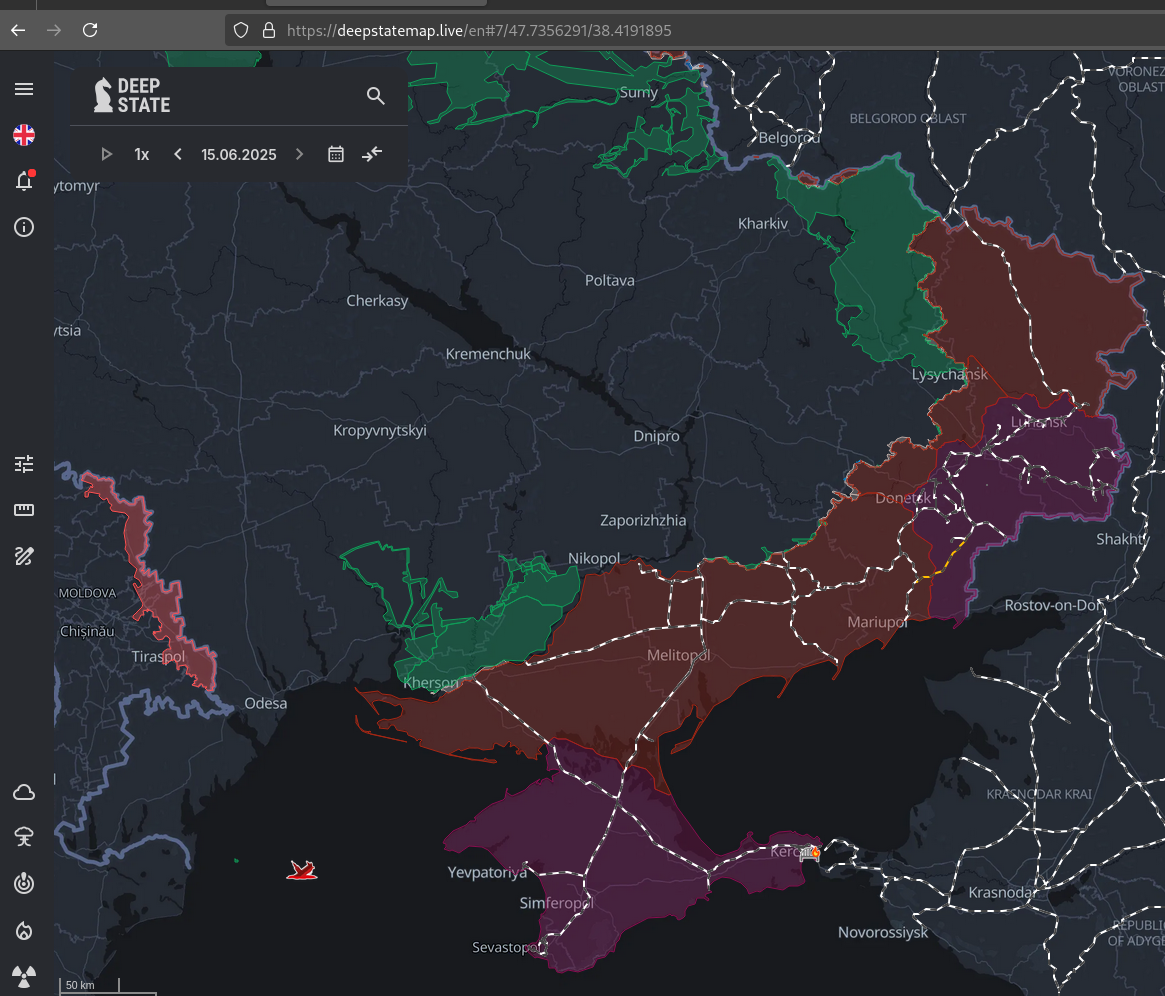This screenshot has height=996, width=1165.
Task: Toggle the radiation hazard icon
Action: pyautogui.click(x=24, y=976)
